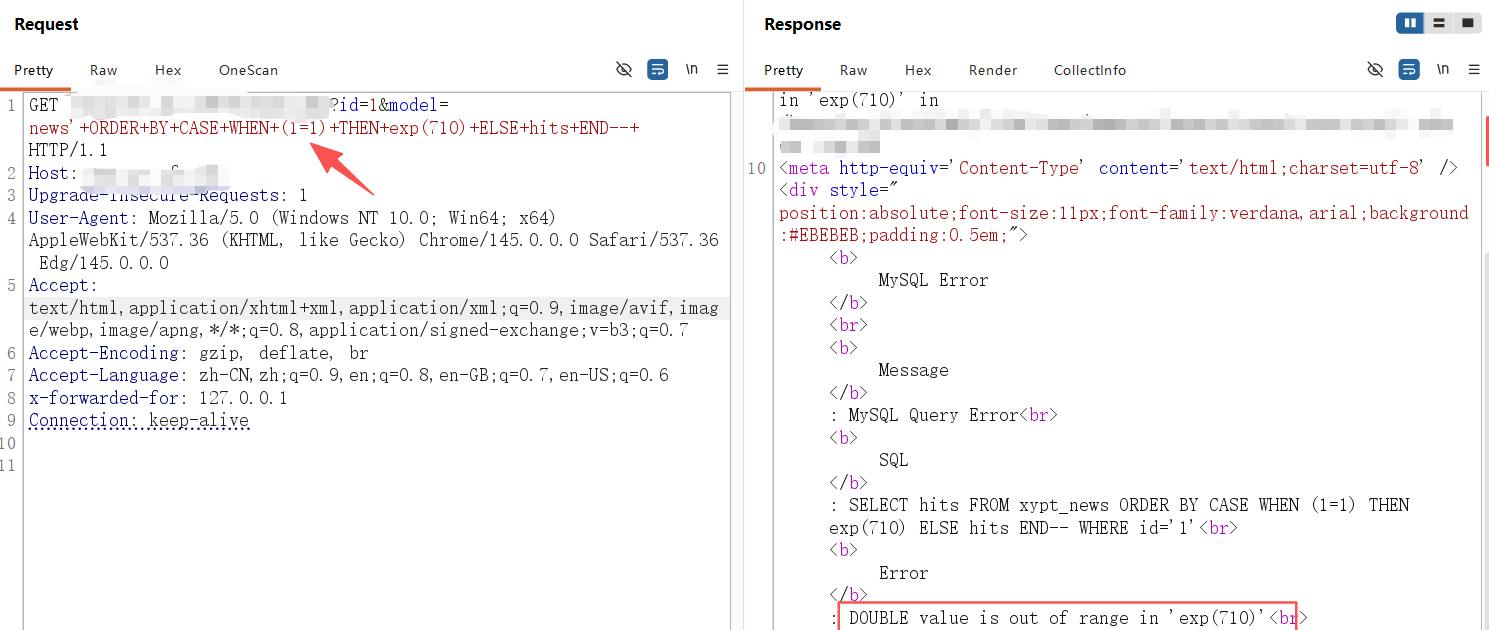
Task: Click HTTP/1.1 in request line
Action: coord(67,150)
